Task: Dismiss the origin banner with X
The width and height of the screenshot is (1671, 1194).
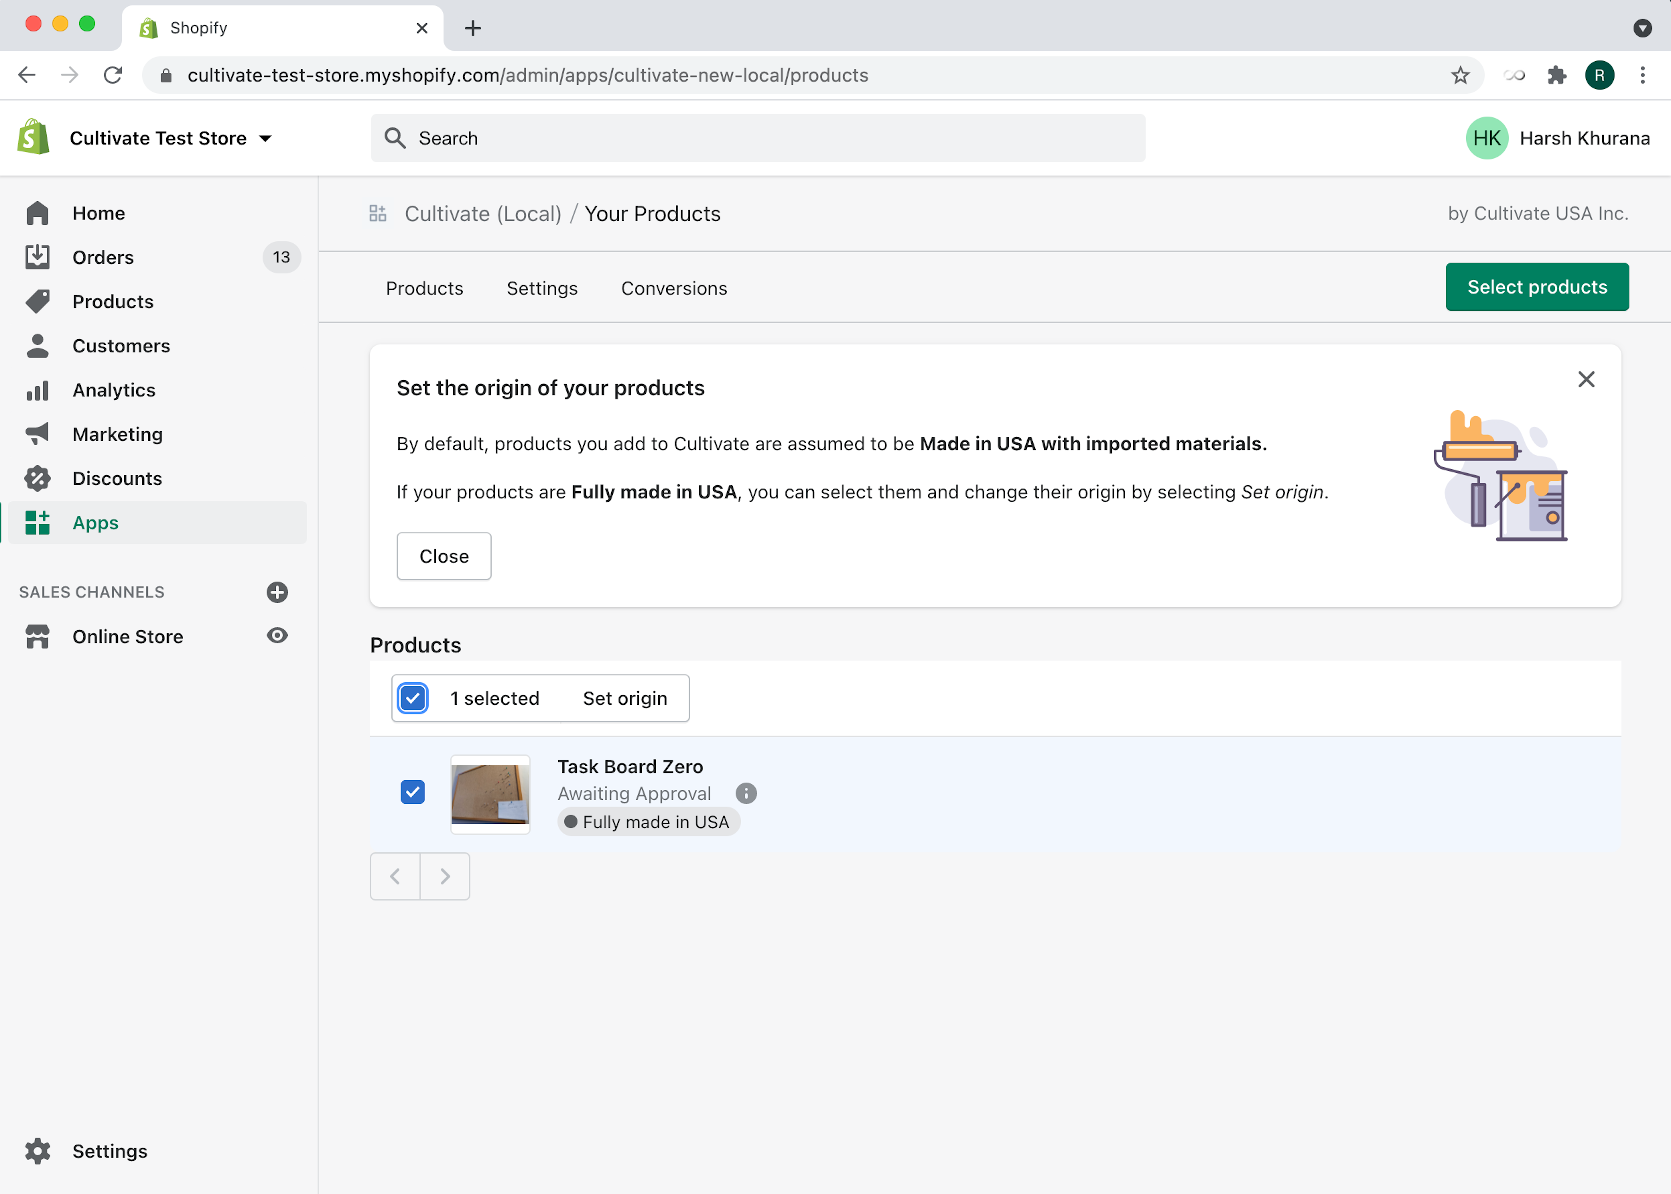Action: click(1586, 379)
